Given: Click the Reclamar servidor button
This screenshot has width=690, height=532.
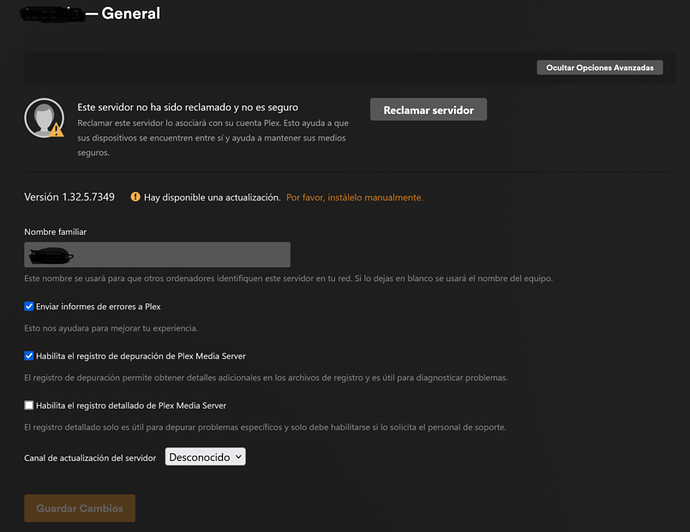Looking at the screenshot, I should (x=428, y=110).
